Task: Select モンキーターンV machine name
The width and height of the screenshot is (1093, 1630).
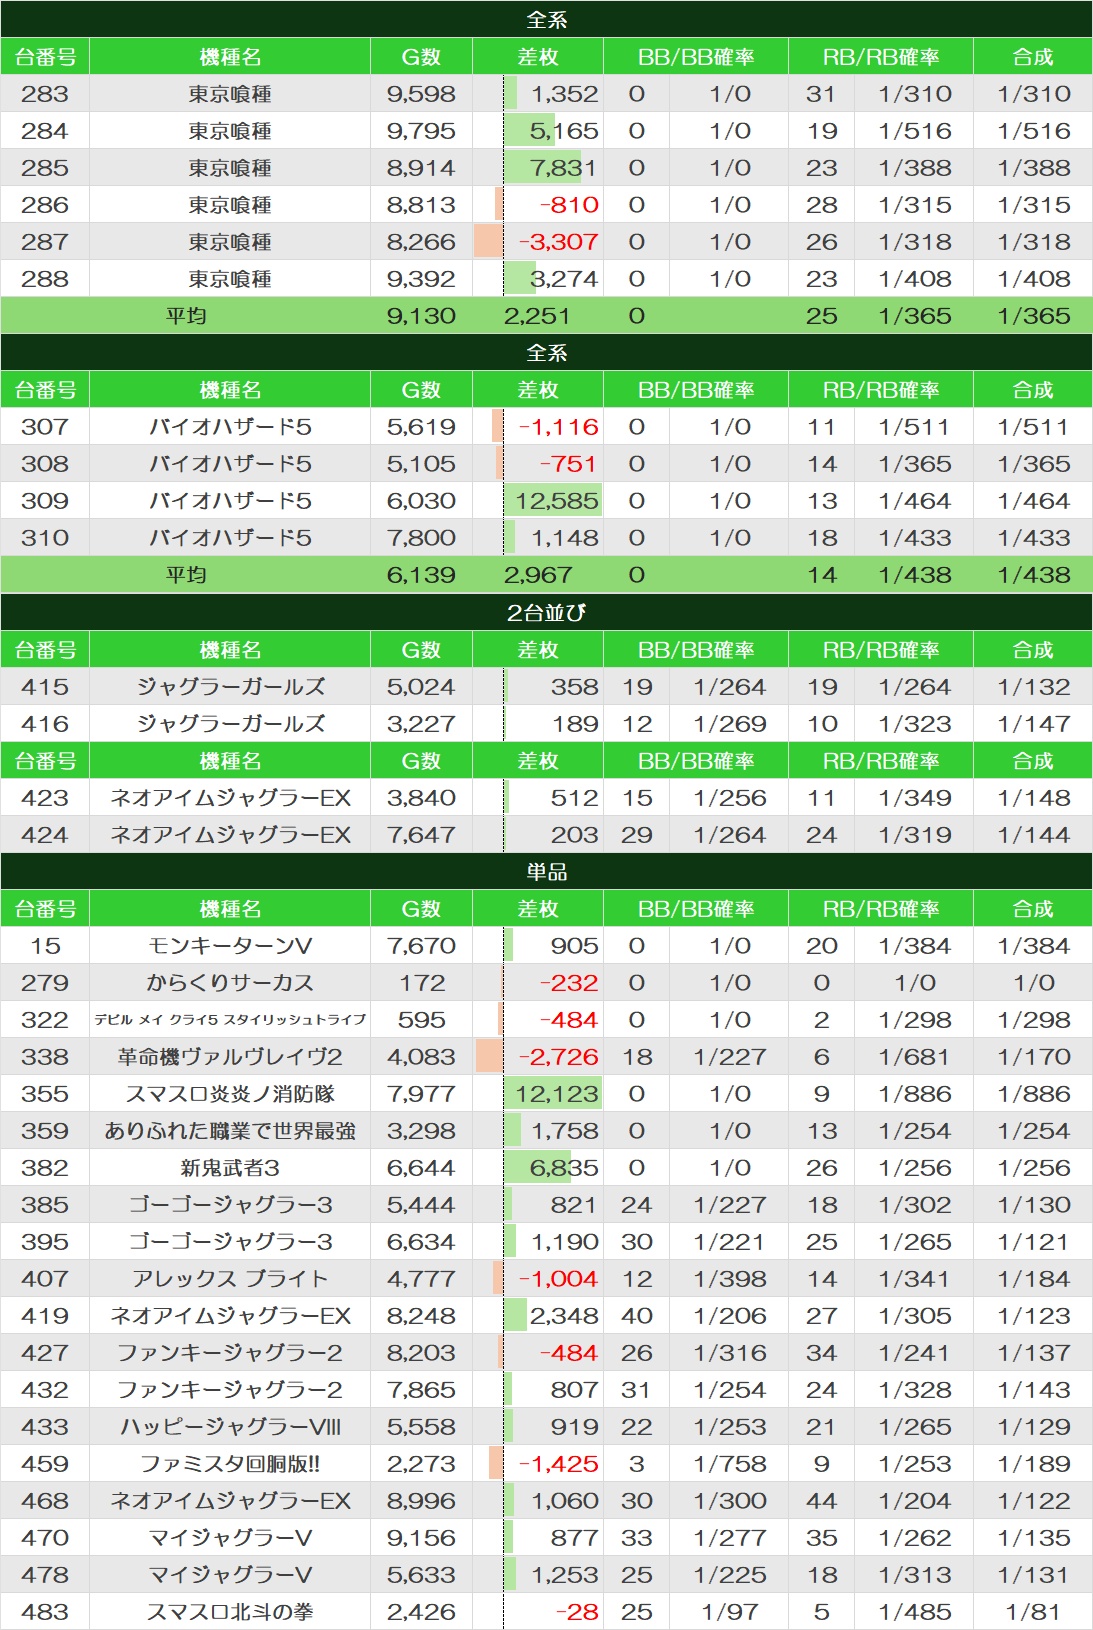Action: point(230,946)
